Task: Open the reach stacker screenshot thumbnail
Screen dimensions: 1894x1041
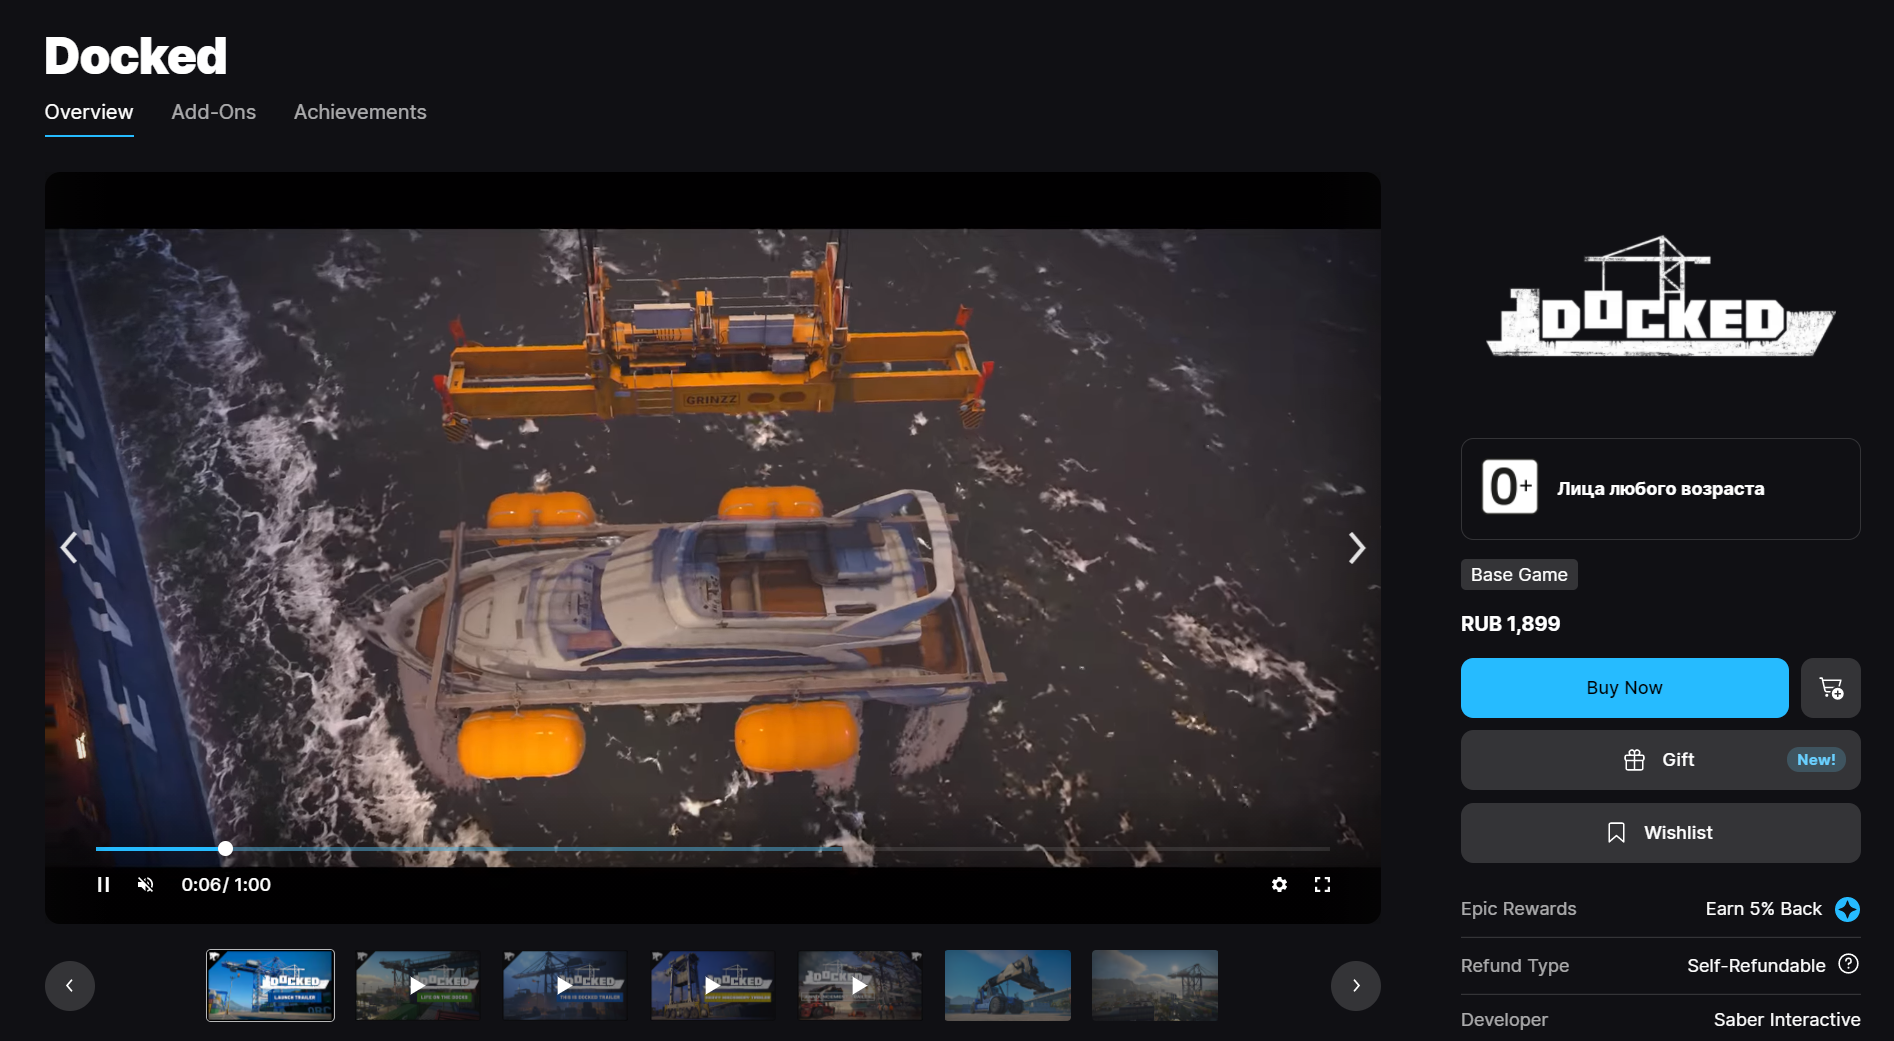Action: coord(1008,985)
